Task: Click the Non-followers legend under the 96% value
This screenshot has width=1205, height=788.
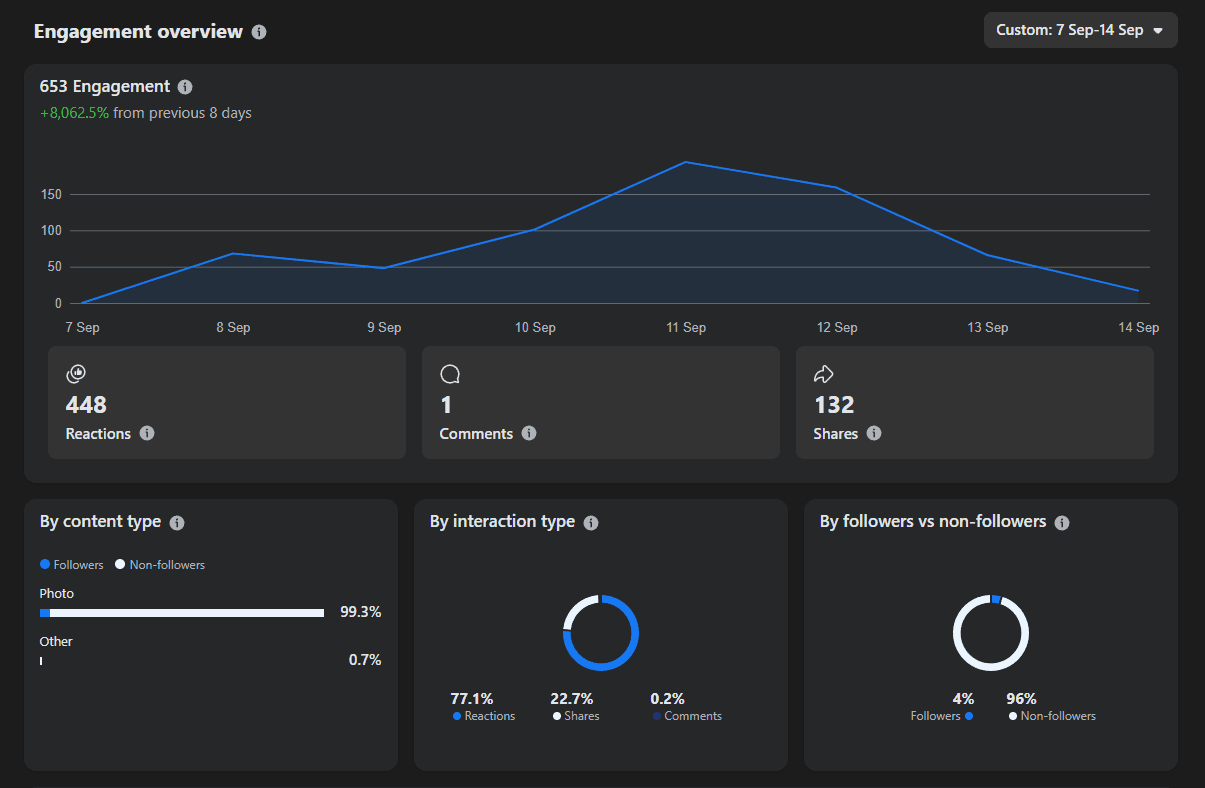Action: click(x=1052, y=716)
